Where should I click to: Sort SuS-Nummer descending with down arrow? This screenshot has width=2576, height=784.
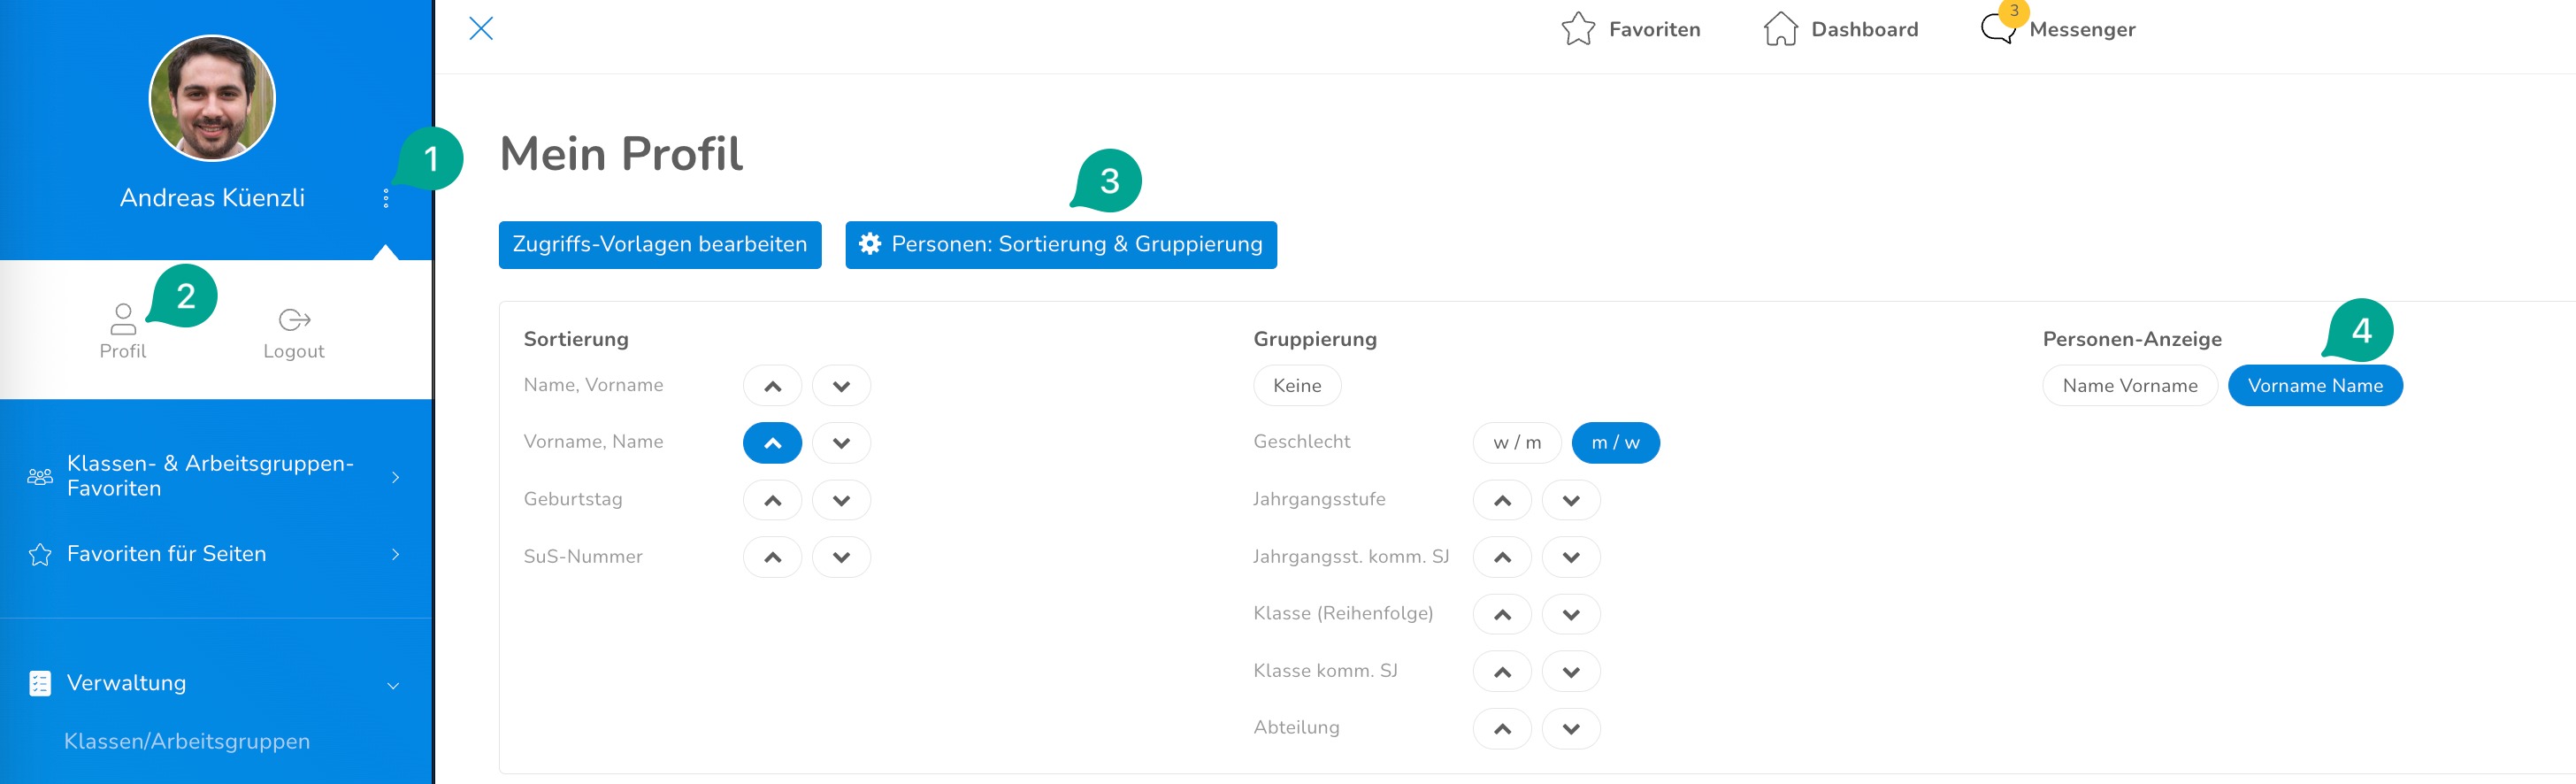(x=841, y=557)
